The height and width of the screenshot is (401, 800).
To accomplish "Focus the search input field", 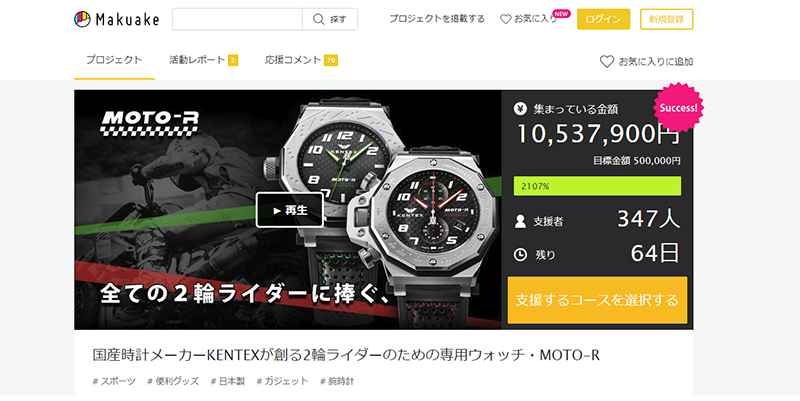I will [x=237, y=19].
